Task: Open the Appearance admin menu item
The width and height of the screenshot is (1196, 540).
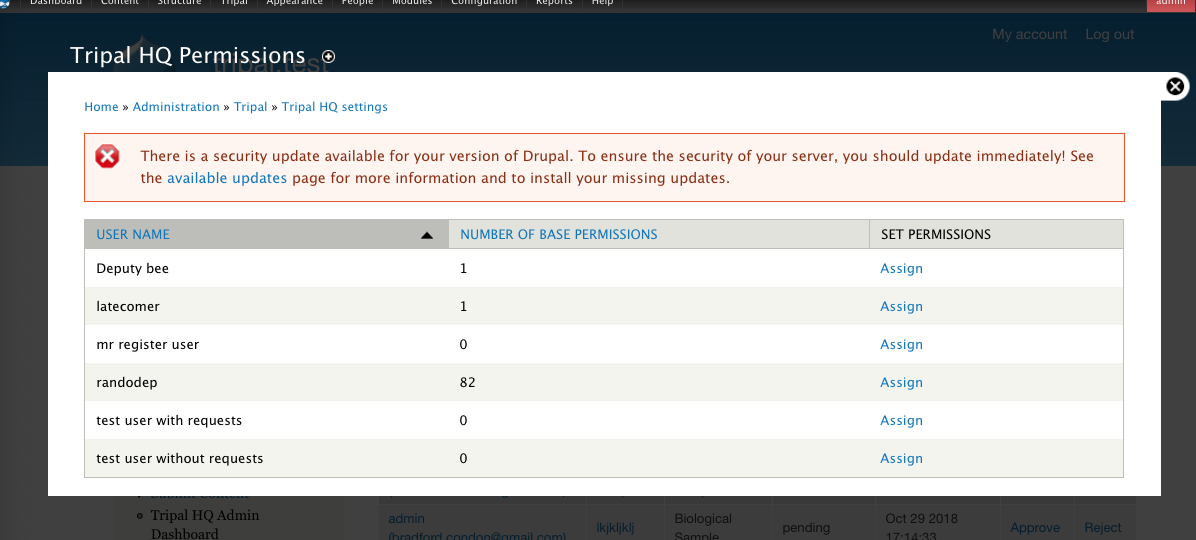Action: click(x=294, y=2)
